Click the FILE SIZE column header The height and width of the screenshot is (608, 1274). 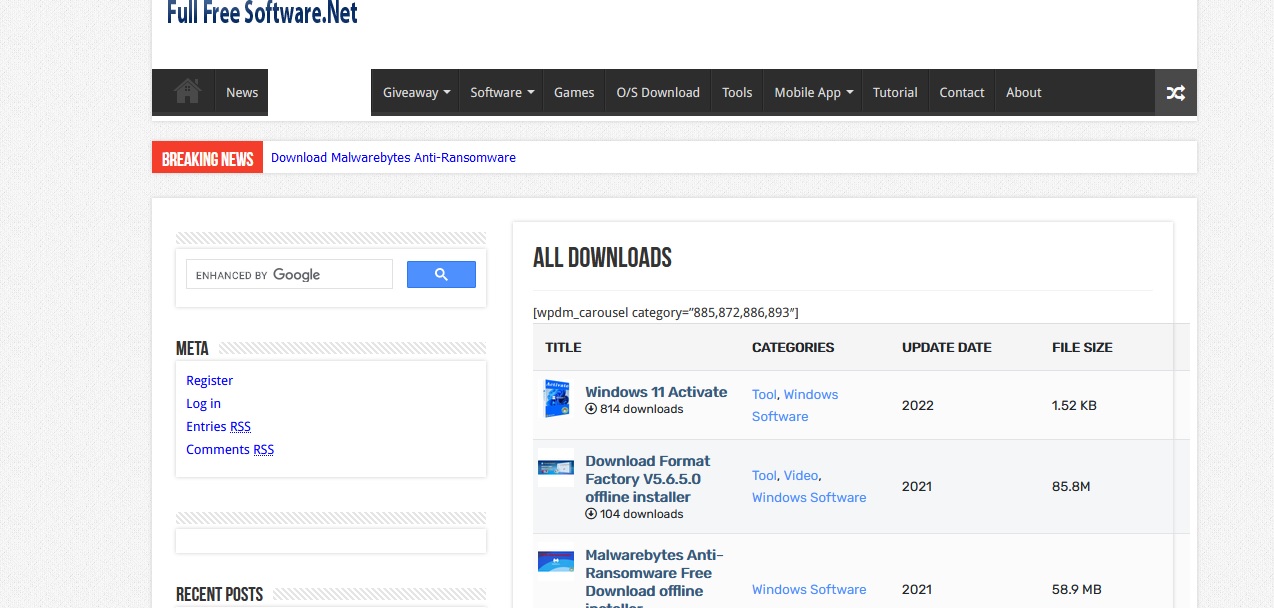[1082, 347]
